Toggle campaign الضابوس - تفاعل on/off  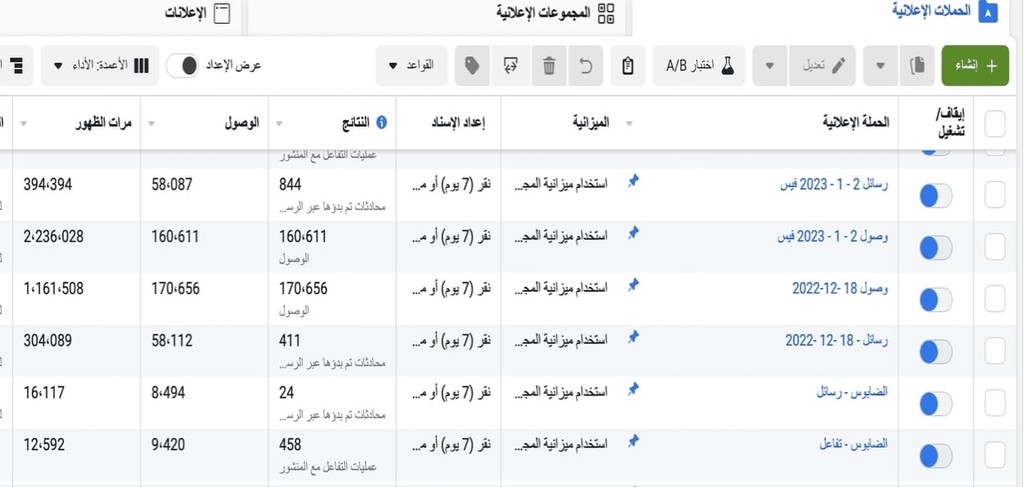click(x=936, y=456)
